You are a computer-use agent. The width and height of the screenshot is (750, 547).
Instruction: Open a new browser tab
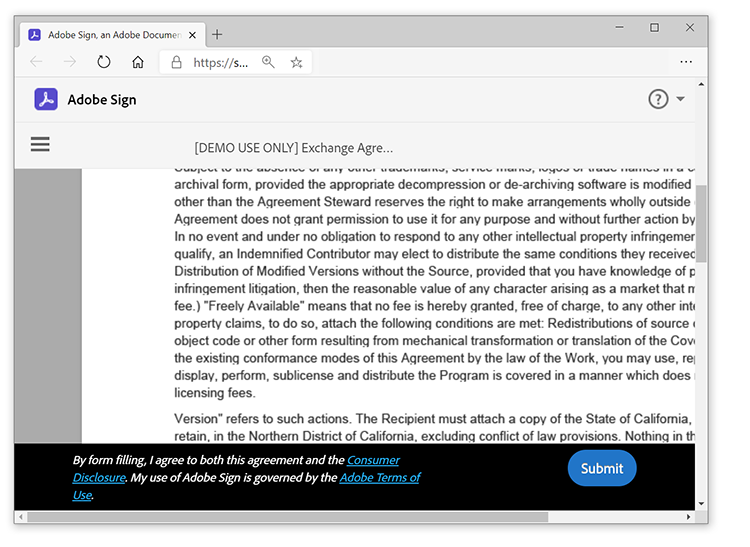click(217, 34)
